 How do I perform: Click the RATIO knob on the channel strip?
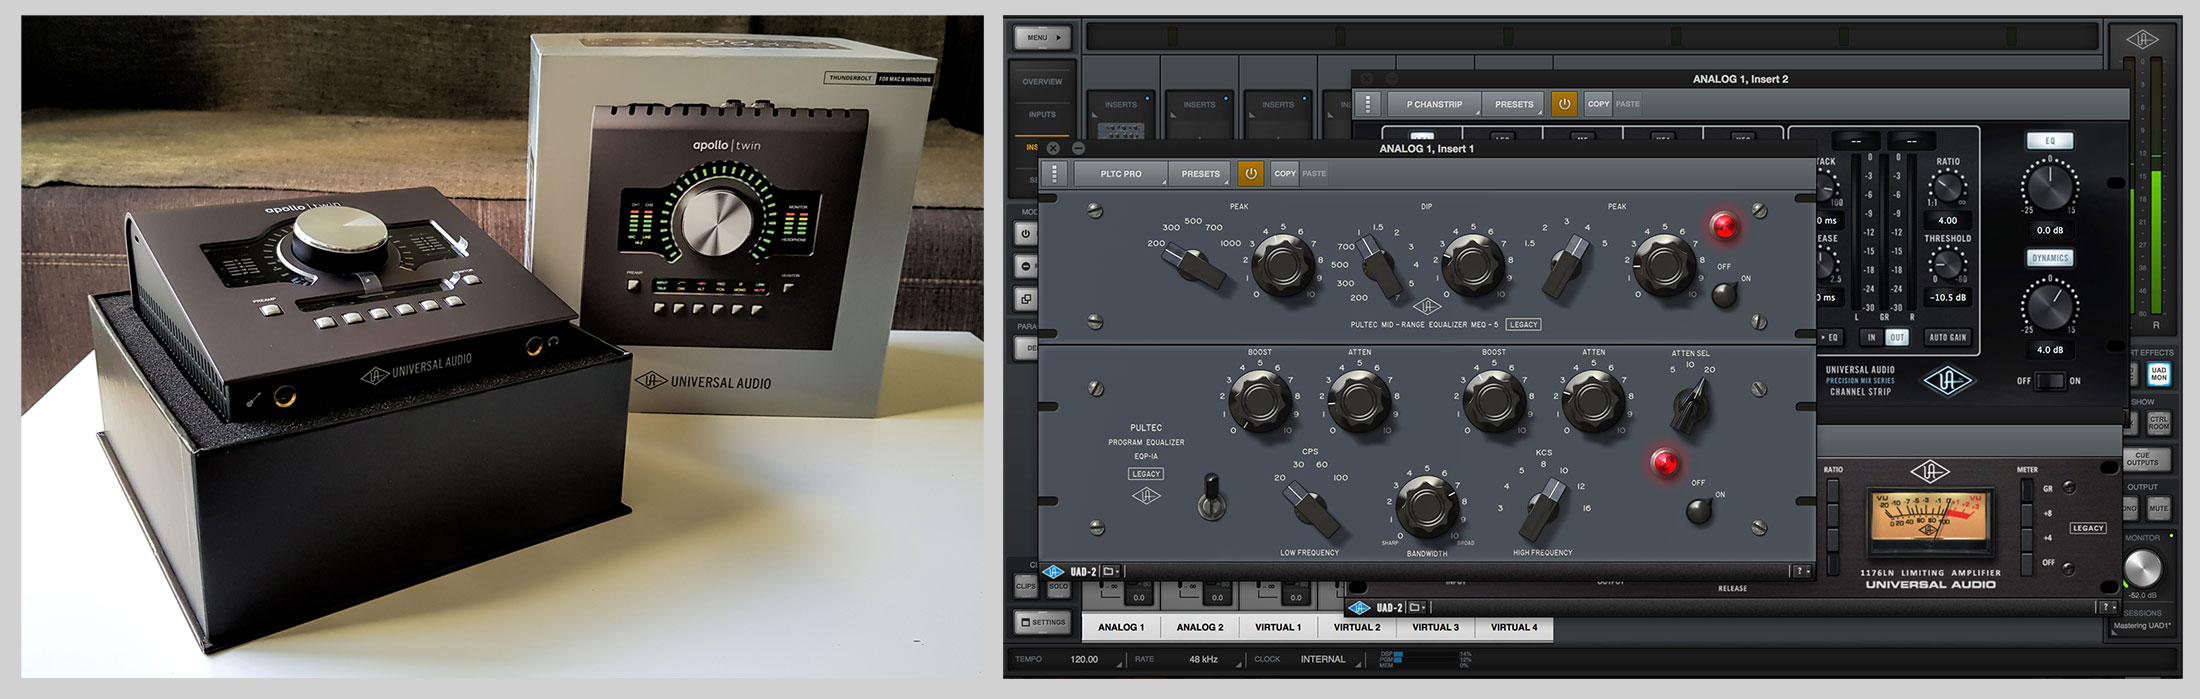coord(1946,188)
